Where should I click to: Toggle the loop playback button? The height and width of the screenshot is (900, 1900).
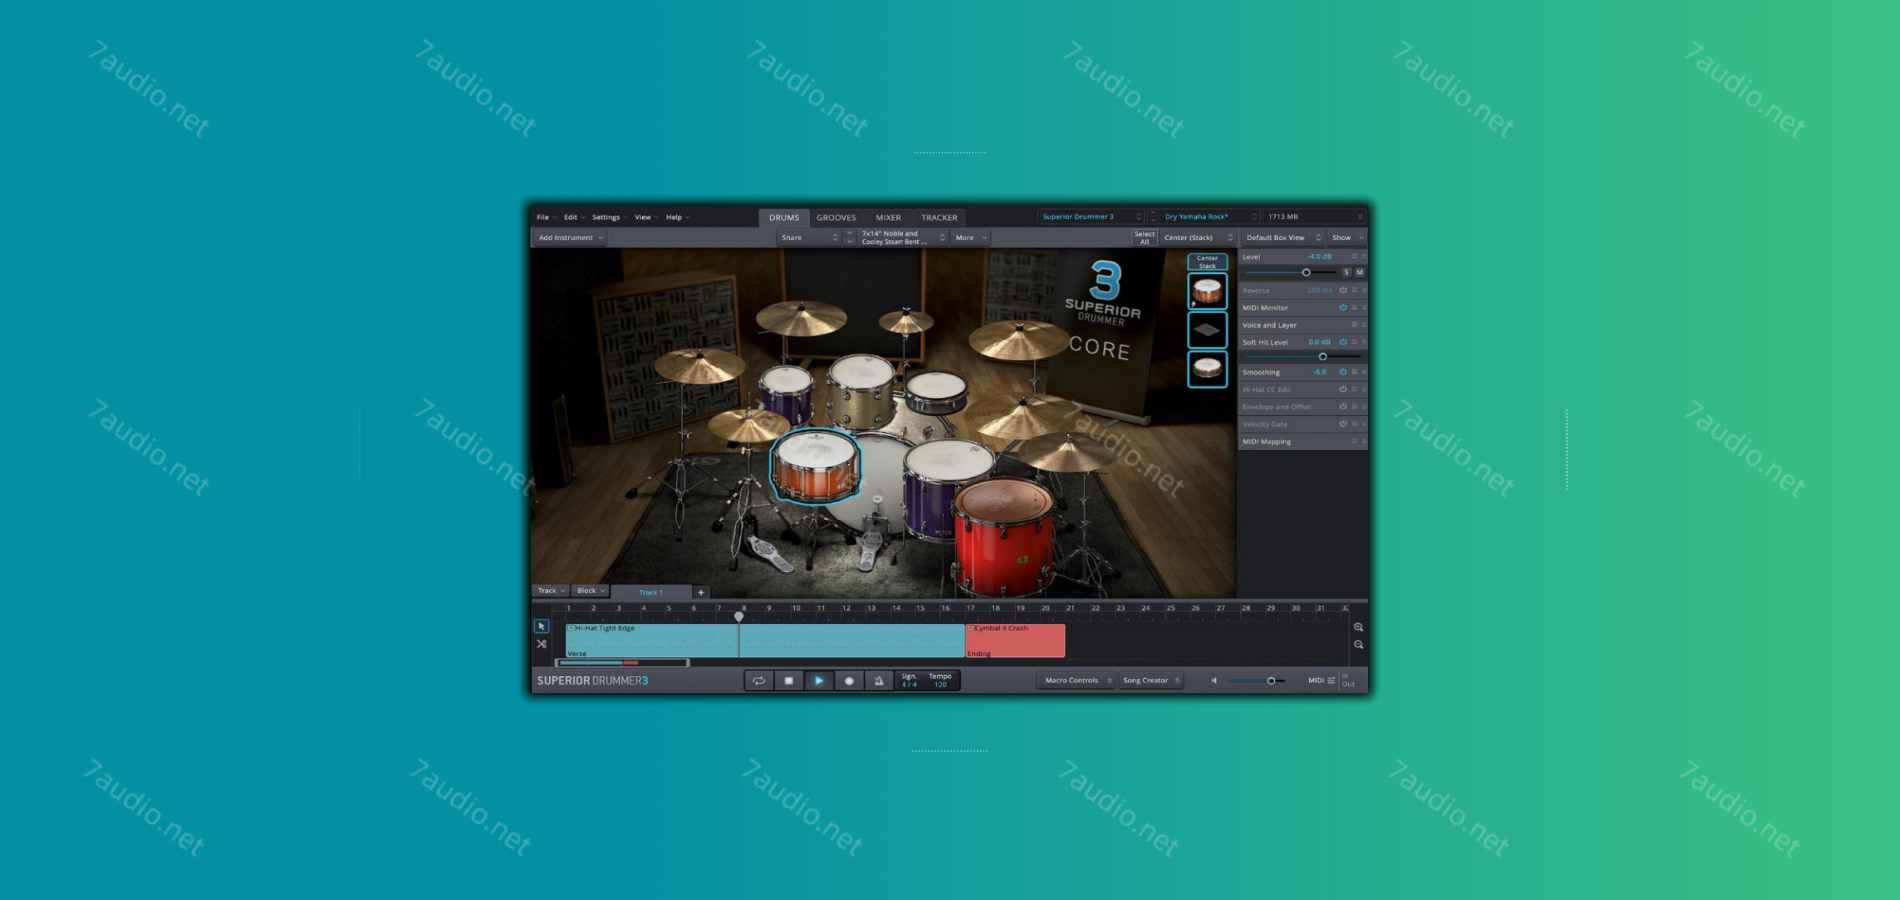pyautogui.click(x=759, y=680)
